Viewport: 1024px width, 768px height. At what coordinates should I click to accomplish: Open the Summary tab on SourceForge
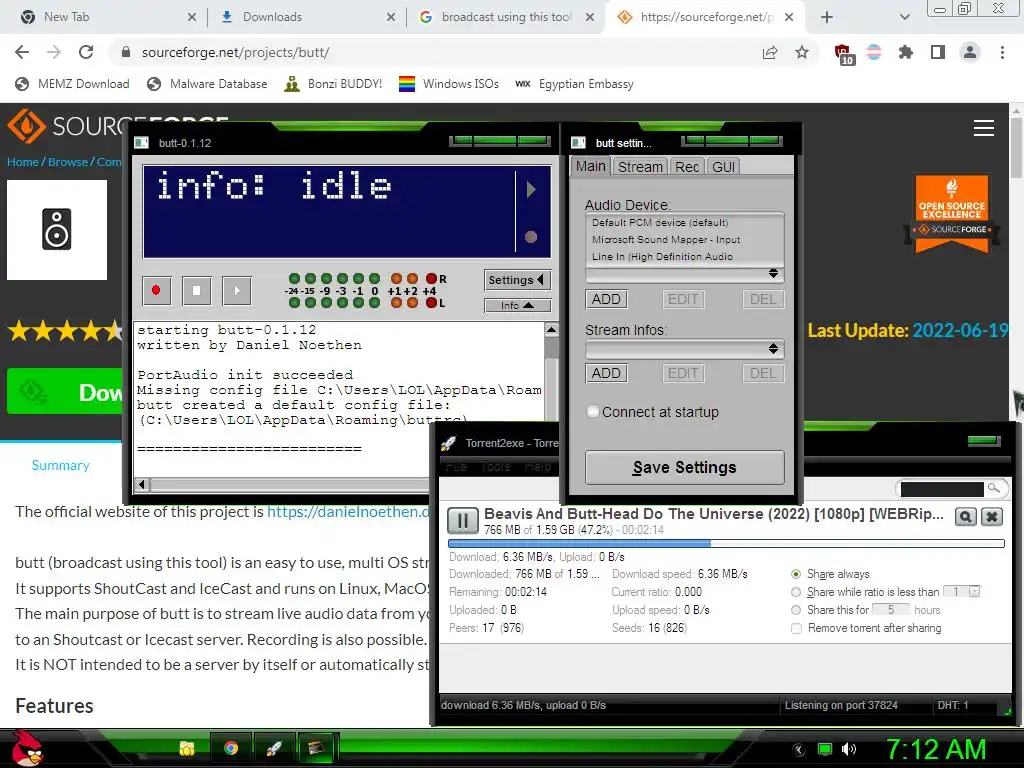point(61,465)
